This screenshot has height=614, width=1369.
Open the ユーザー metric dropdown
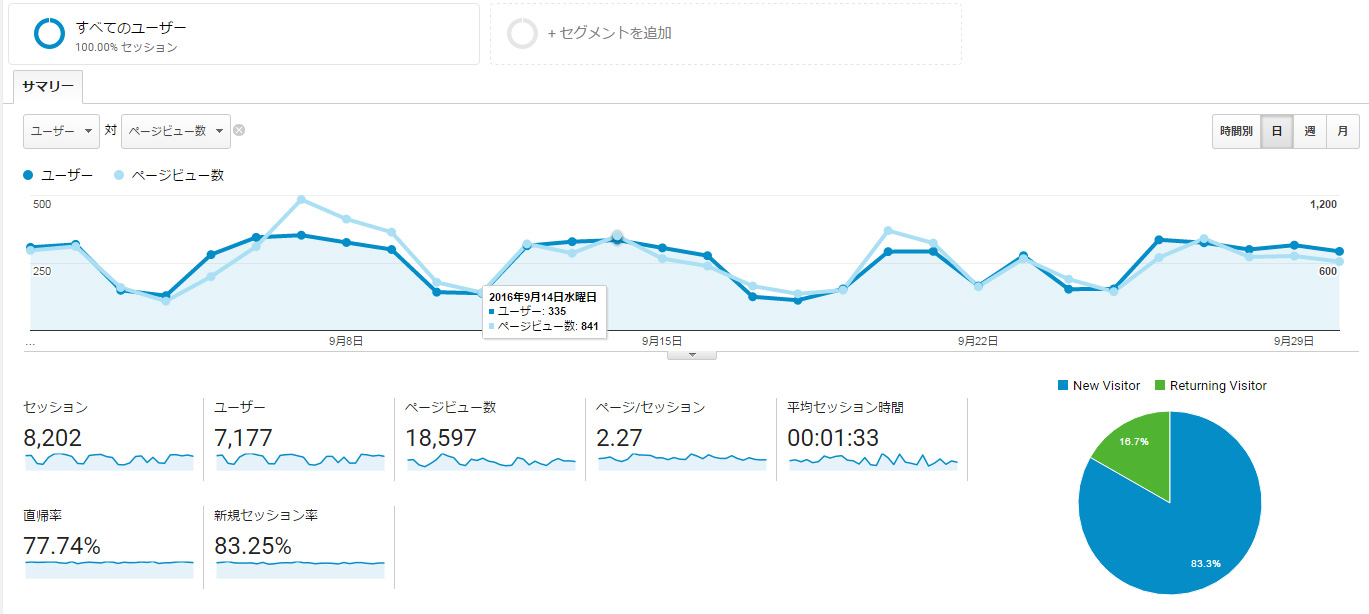tap(61, 130)
